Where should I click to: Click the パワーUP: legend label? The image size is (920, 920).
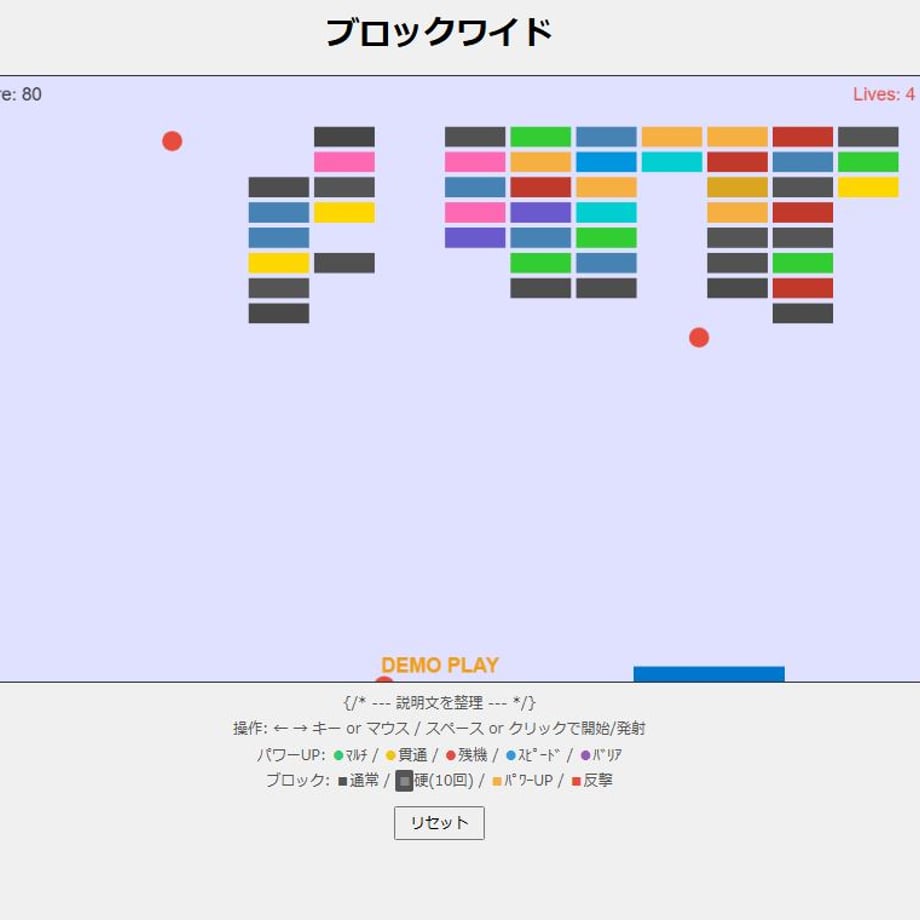coord(291,755)
